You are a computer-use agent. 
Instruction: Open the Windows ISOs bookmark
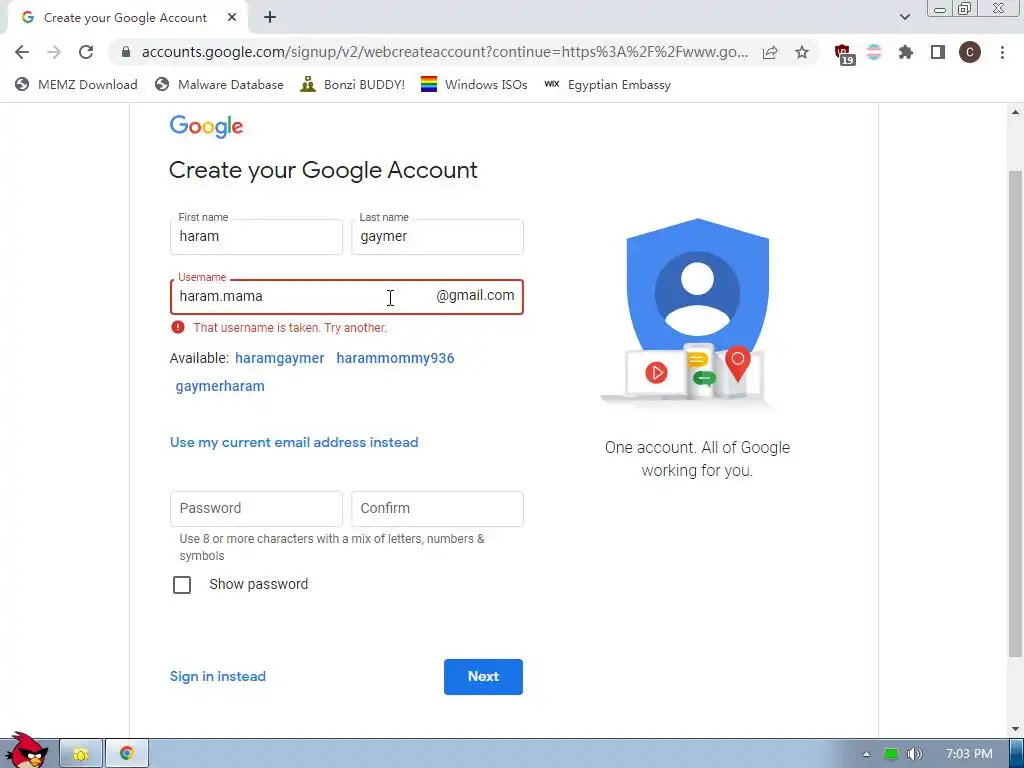click(474, 84)
